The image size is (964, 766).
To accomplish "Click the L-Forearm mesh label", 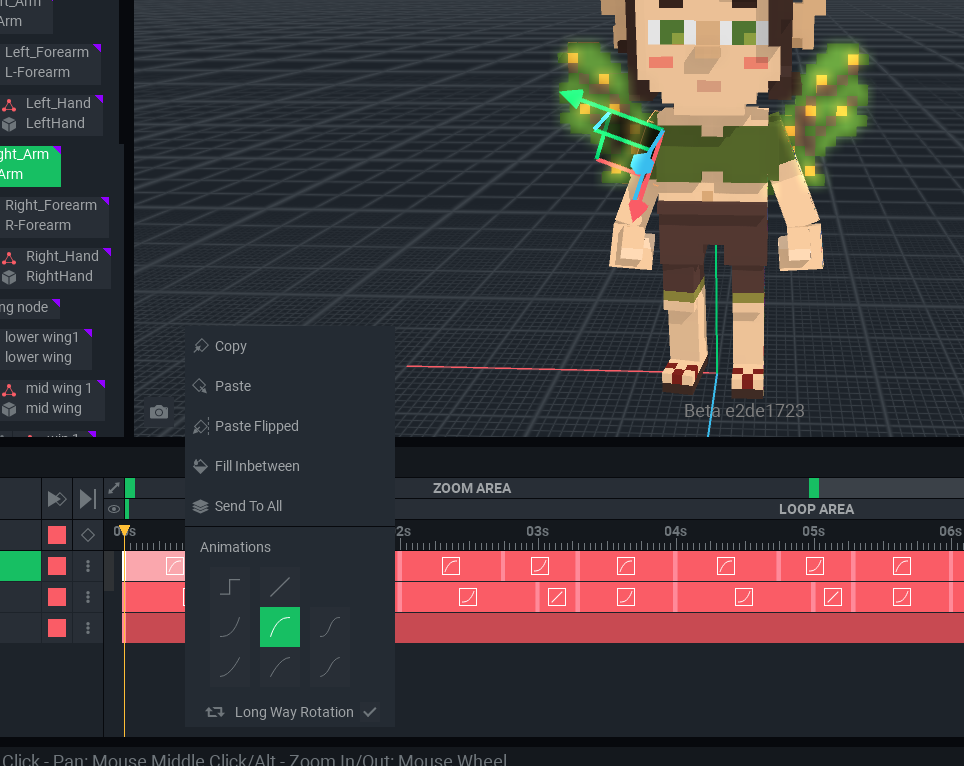I will (x=38, y=73).
